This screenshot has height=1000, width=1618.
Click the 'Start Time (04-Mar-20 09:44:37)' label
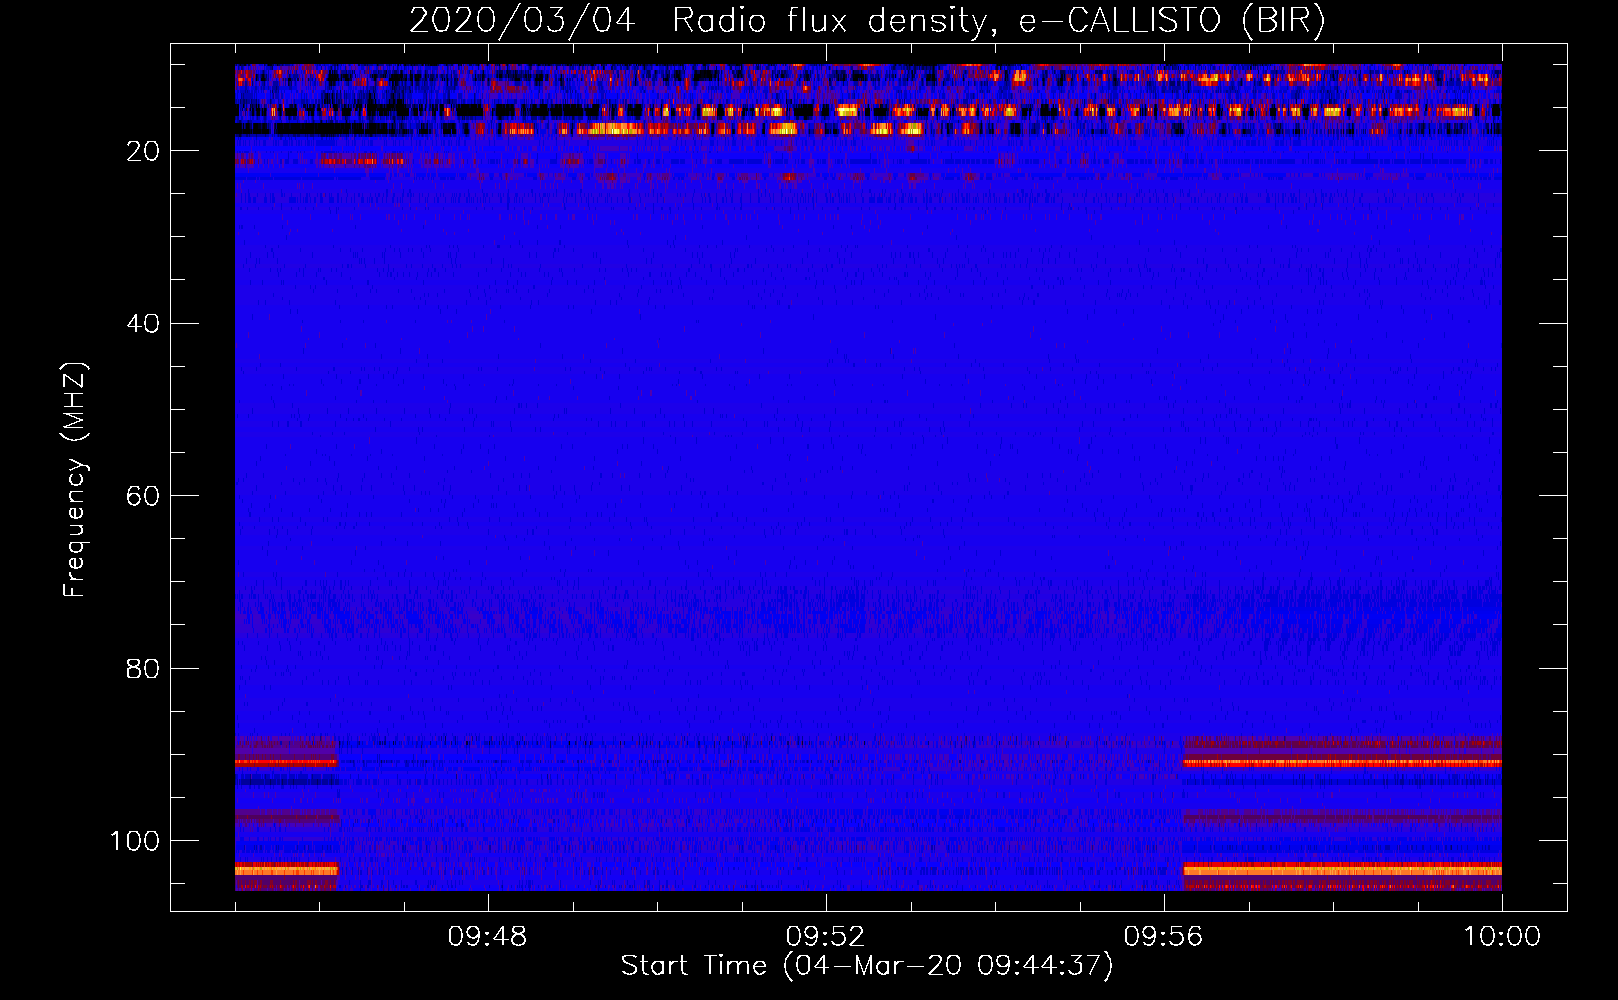[x=867, y=966]
